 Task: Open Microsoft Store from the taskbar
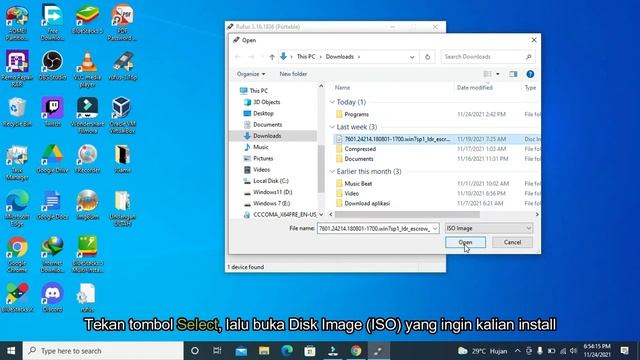click(x=310, y=351)
